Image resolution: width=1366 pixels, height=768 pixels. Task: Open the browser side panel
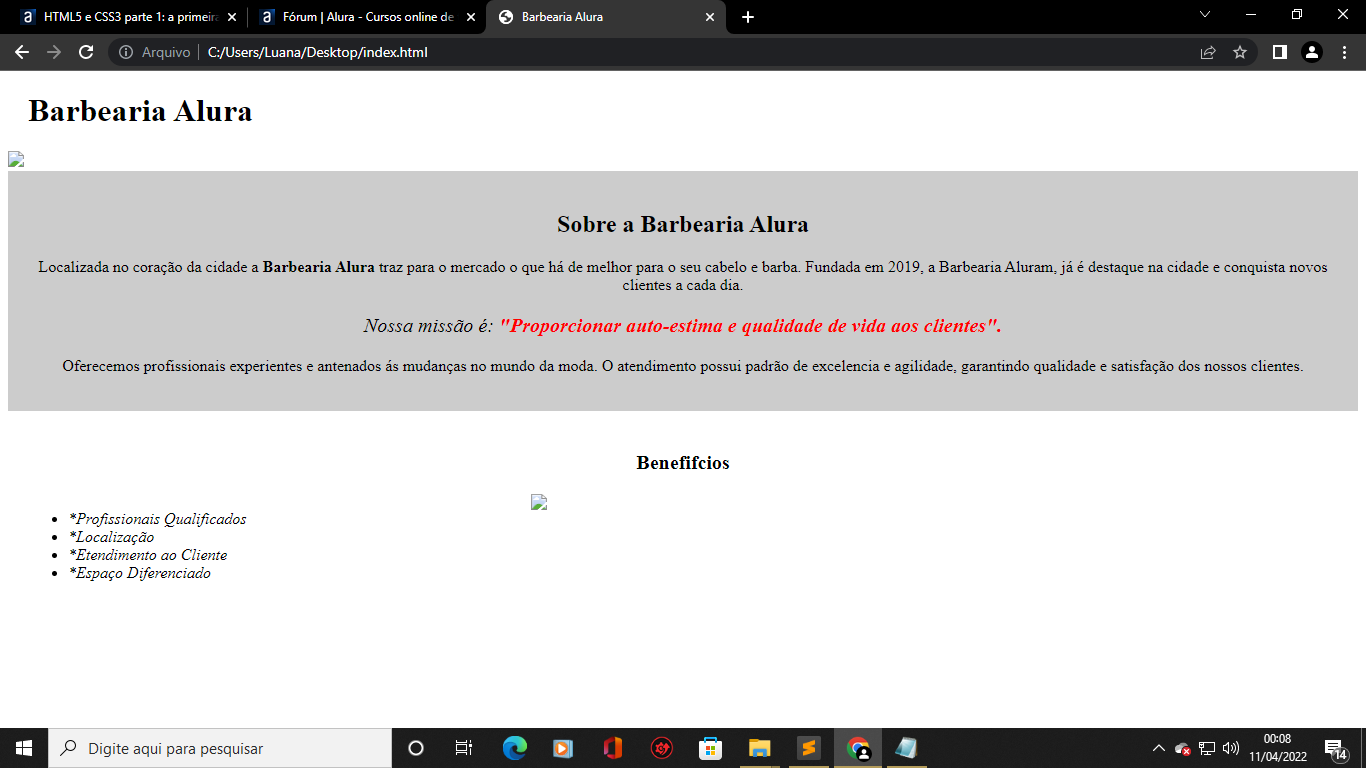pyautogui.click(x=1279, y=52)
